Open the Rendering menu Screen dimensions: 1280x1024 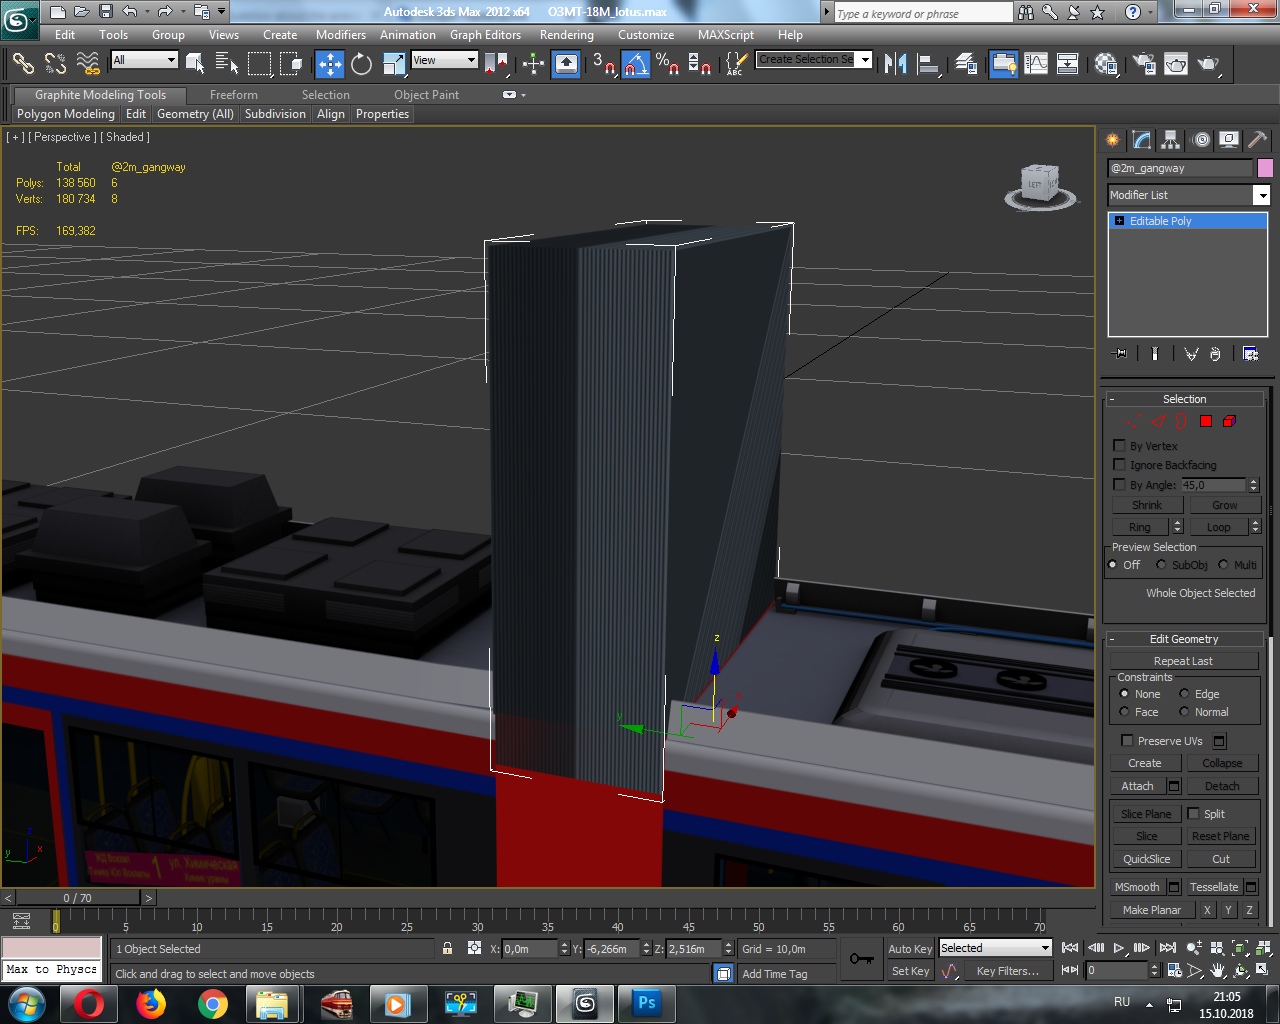(566, 34)
